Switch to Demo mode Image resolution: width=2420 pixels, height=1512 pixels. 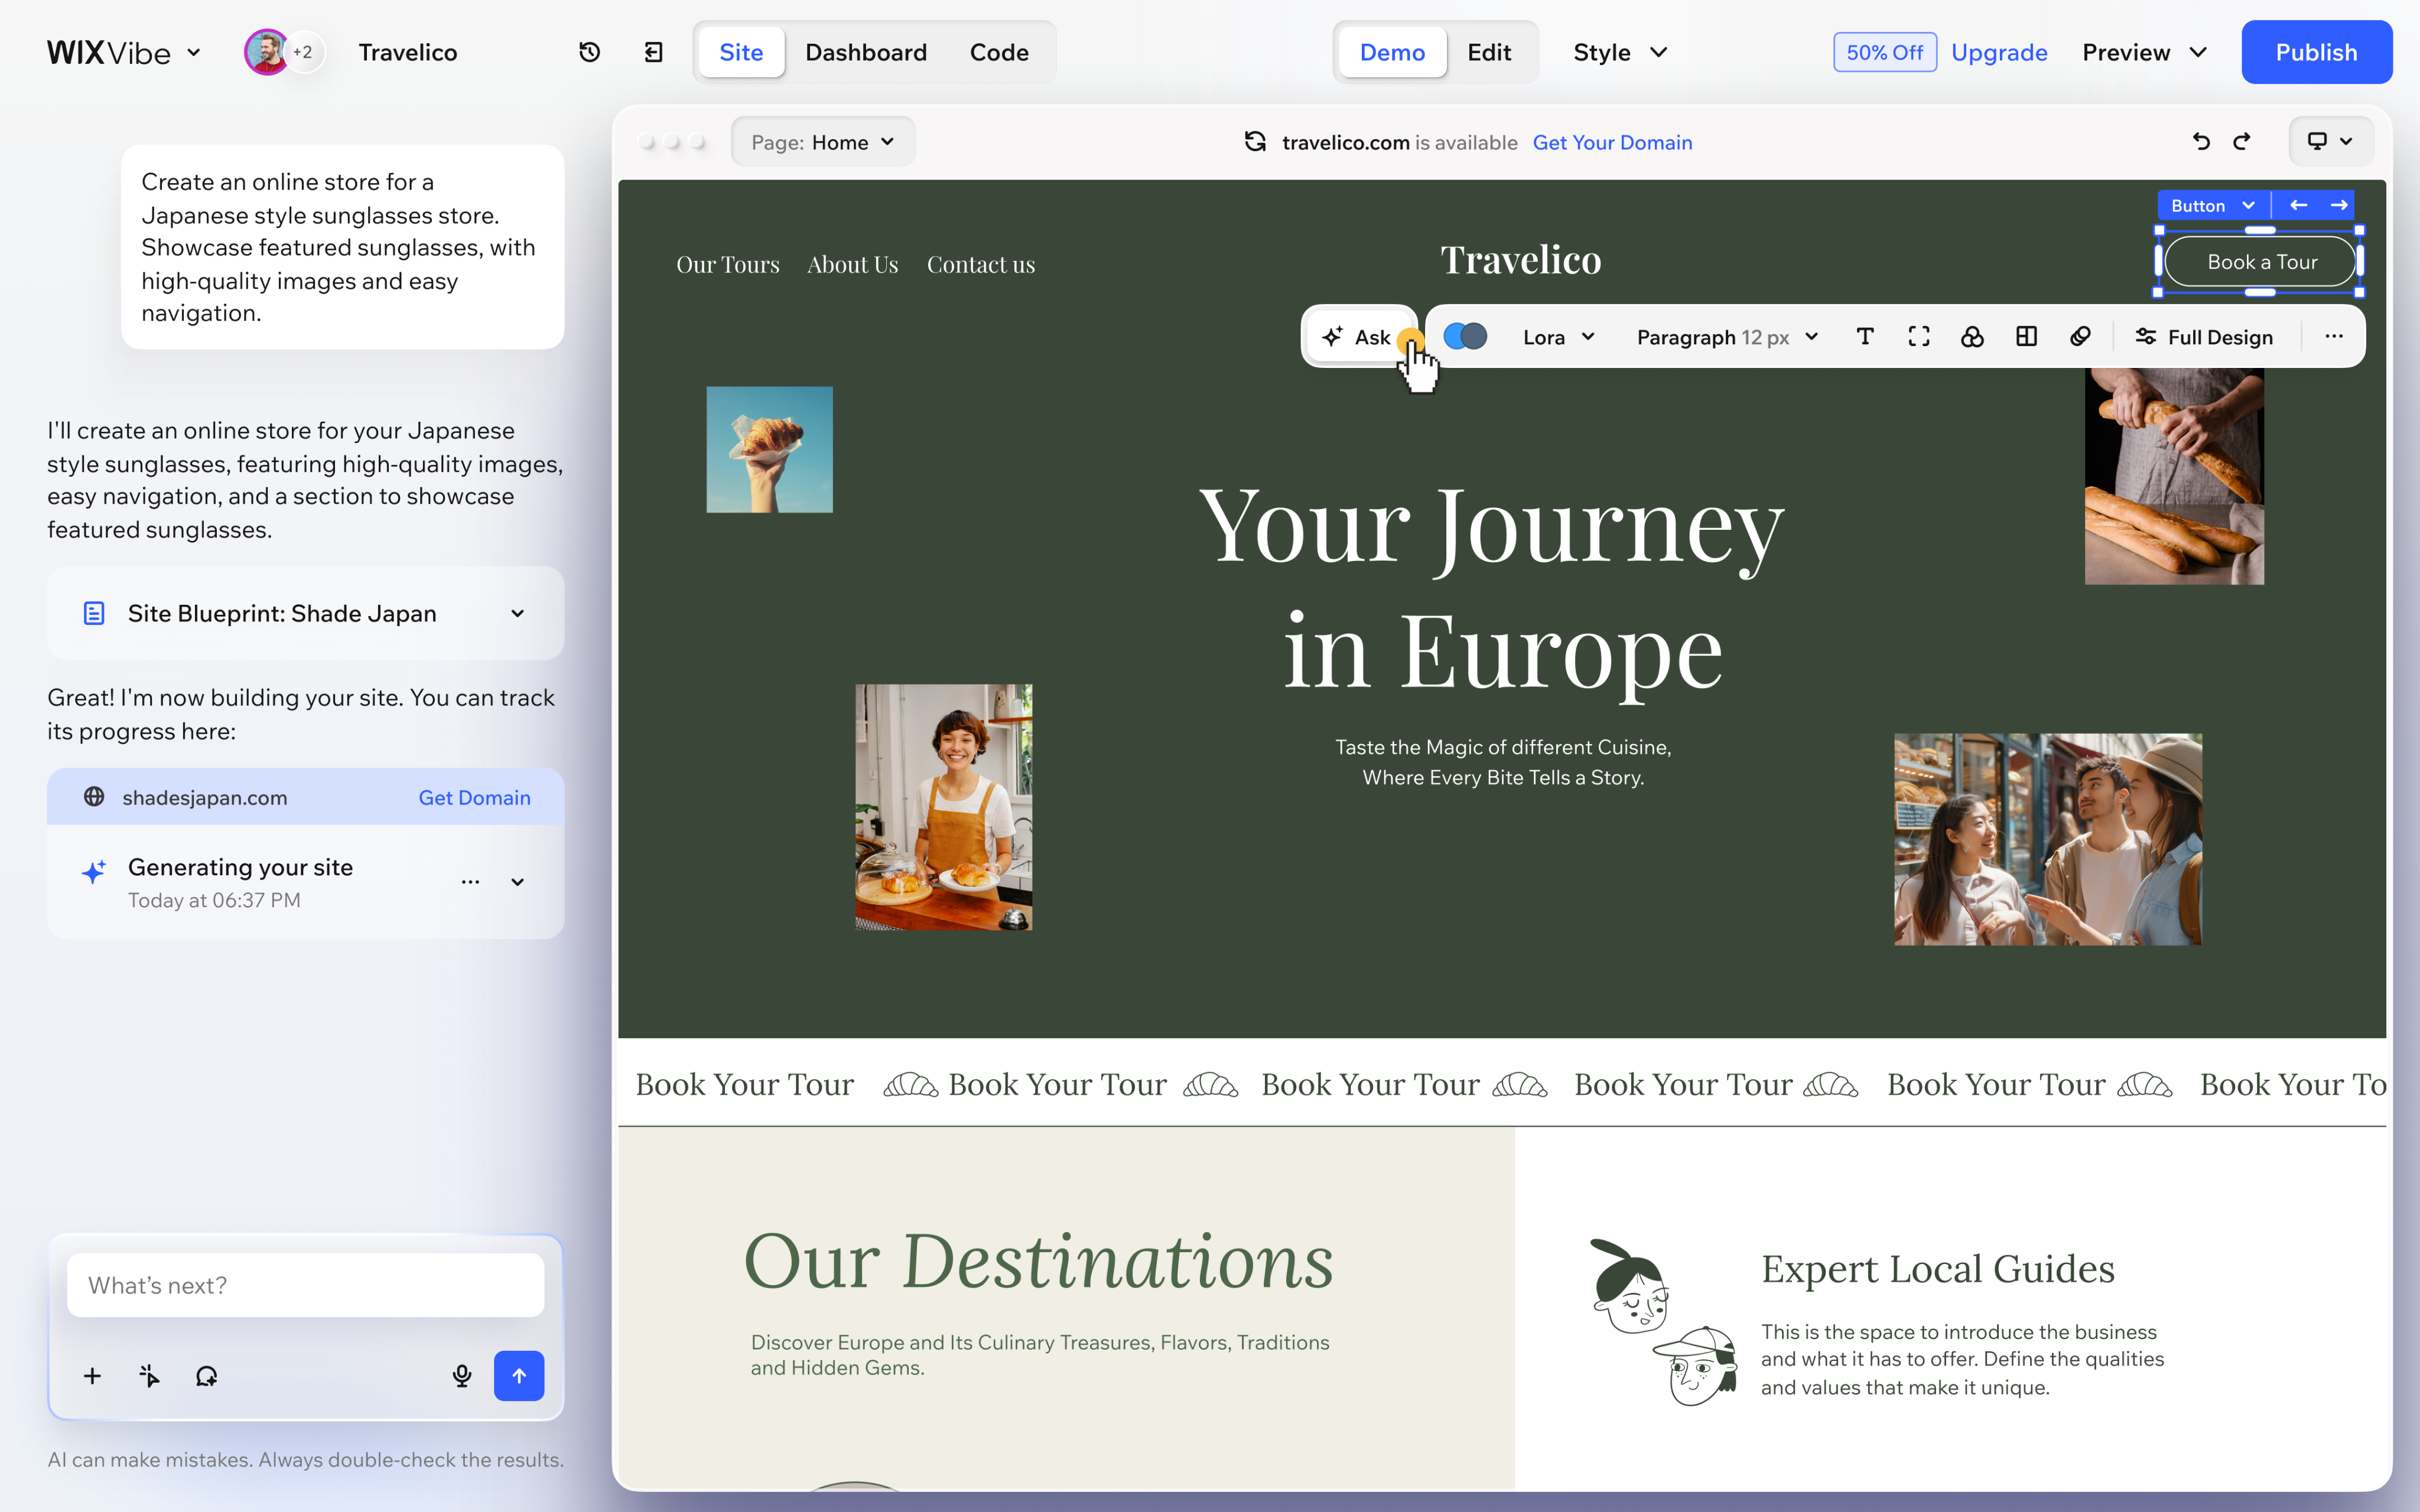point(1392,52)
